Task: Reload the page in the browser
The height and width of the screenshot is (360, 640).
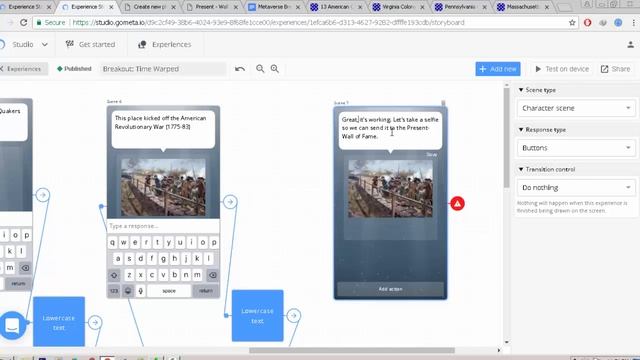Action: coord(24,22)
